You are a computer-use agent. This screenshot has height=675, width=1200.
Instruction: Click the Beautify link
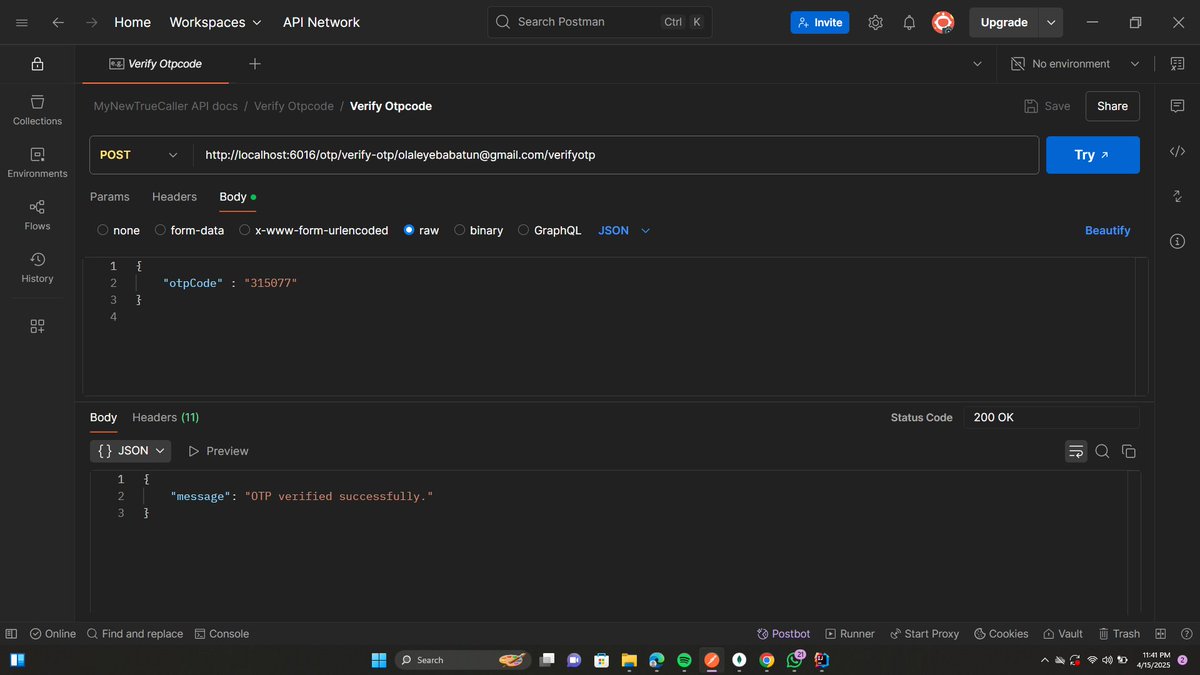pyautogui.click(x=1108, y=230)
